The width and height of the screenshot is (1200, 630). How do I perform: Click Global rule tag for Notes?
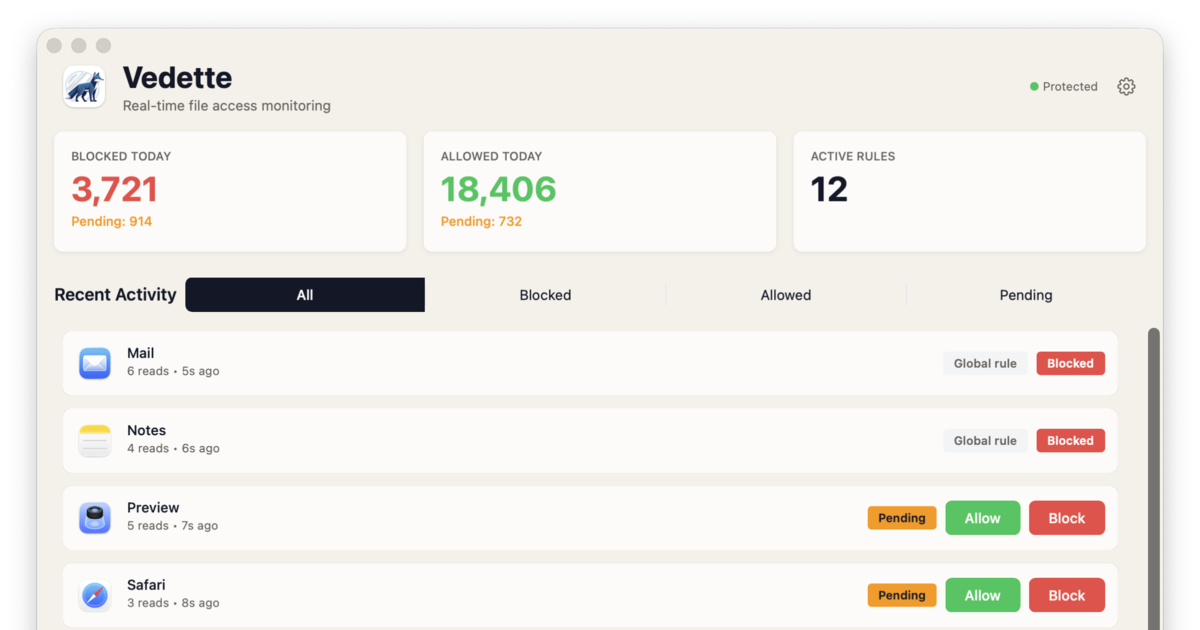[985, 441]
